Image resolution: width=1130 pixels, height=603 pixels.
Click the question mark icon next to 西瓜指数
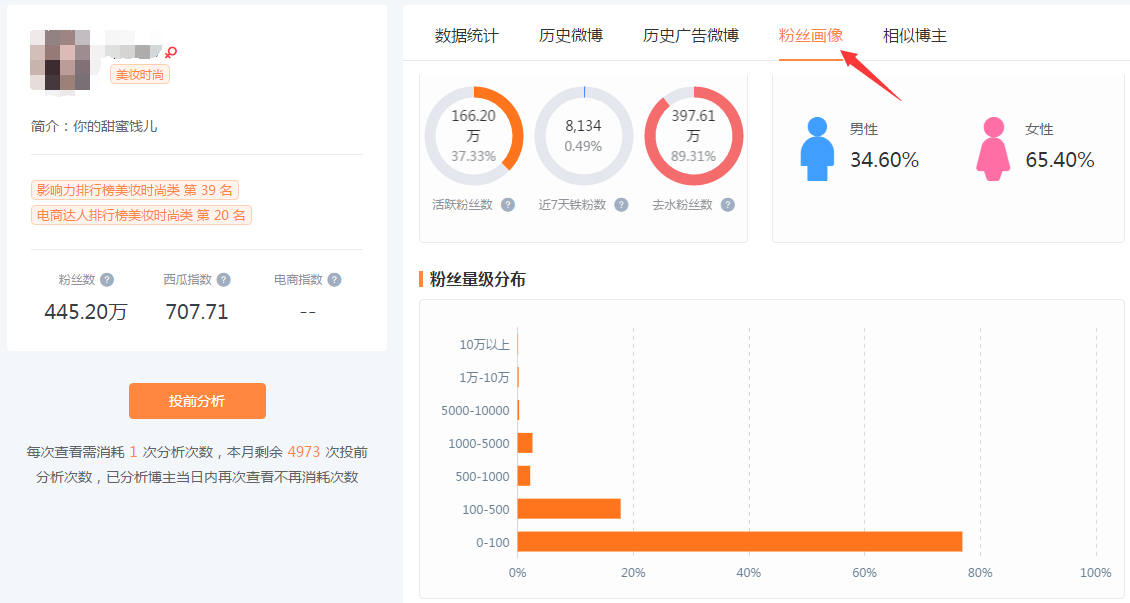click(x=223, y=278)
